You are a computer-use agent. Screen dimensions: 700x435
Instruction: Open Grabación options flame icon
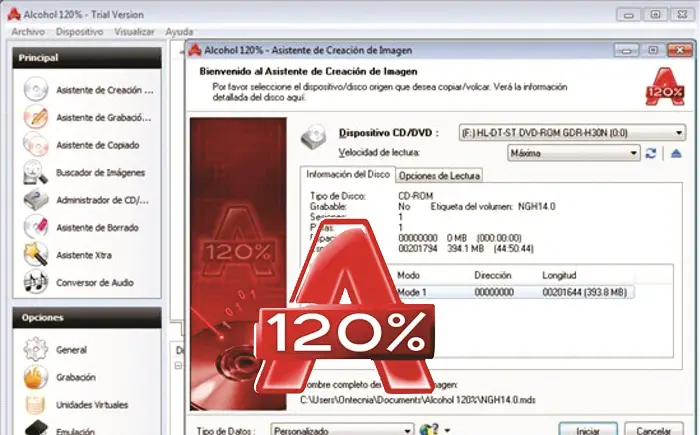click(x=36, y=377)
